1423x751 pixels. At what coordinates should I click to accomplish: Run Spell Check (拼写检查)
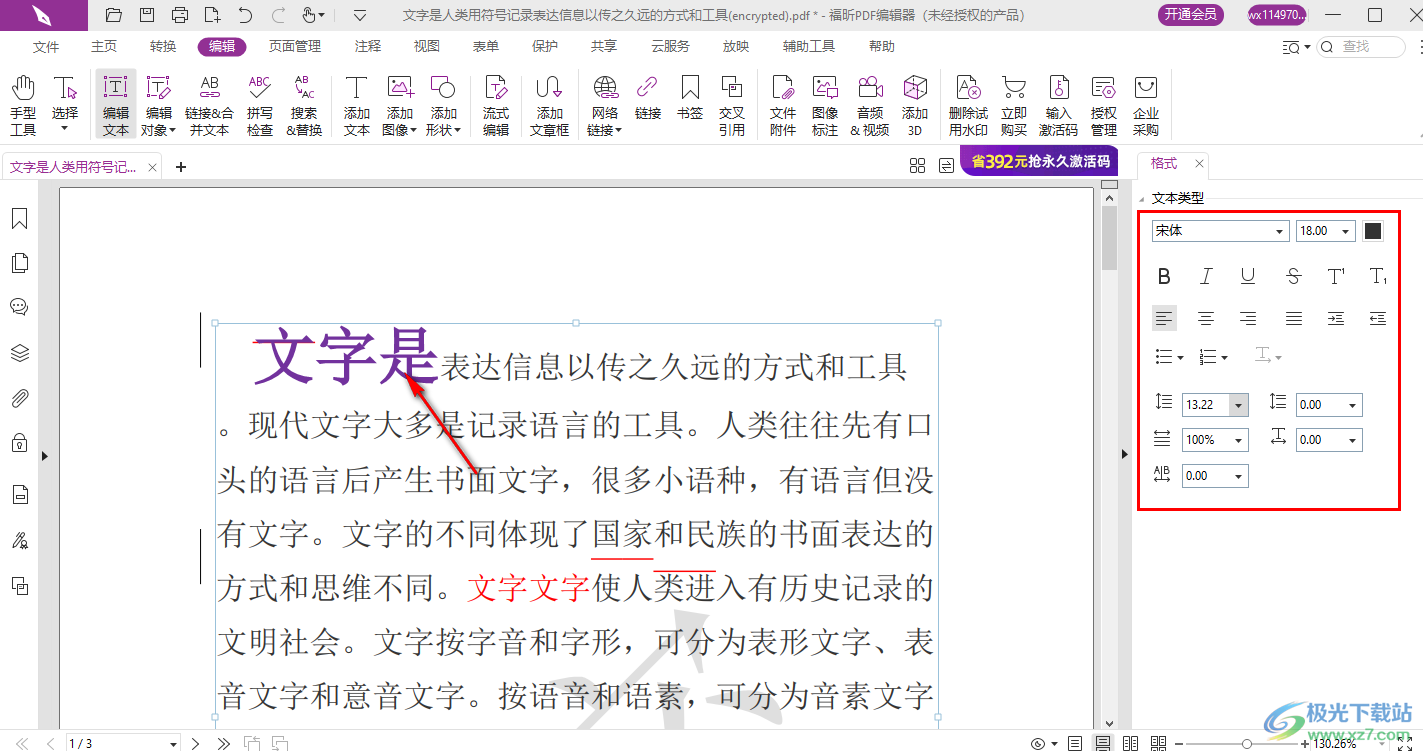(260, 105)
